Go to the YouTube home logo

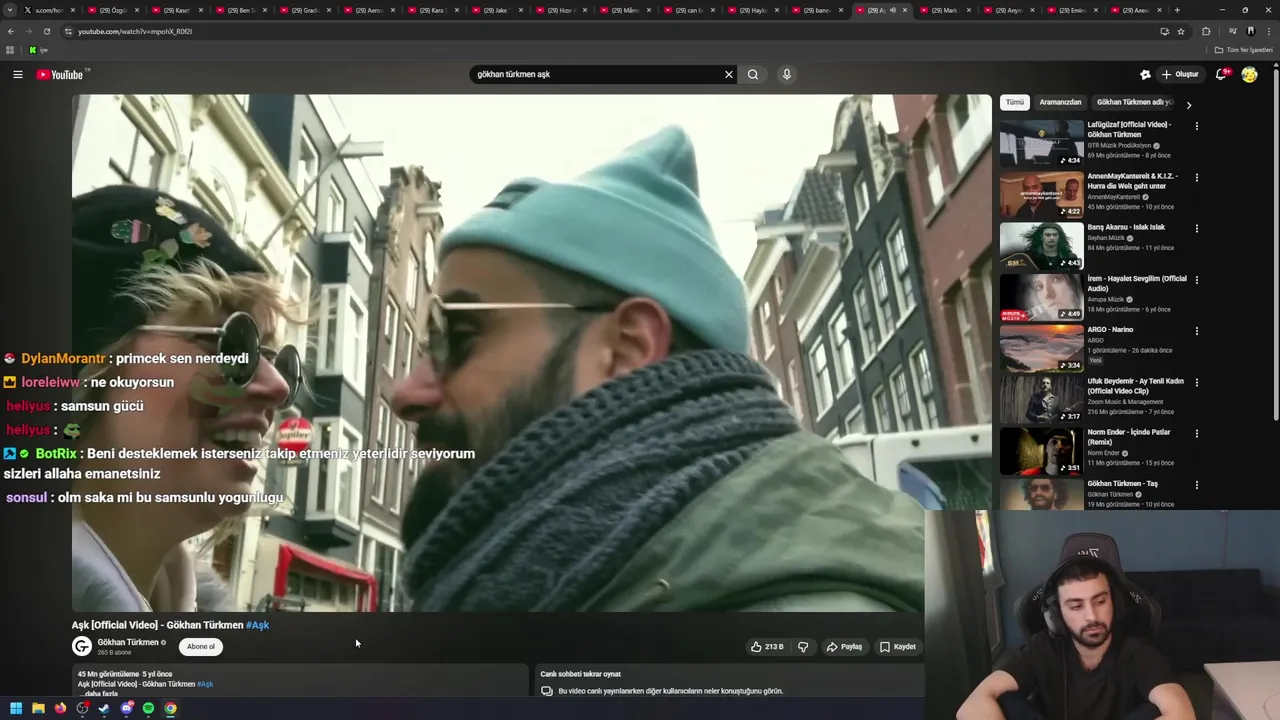click(x=61, y=75)
